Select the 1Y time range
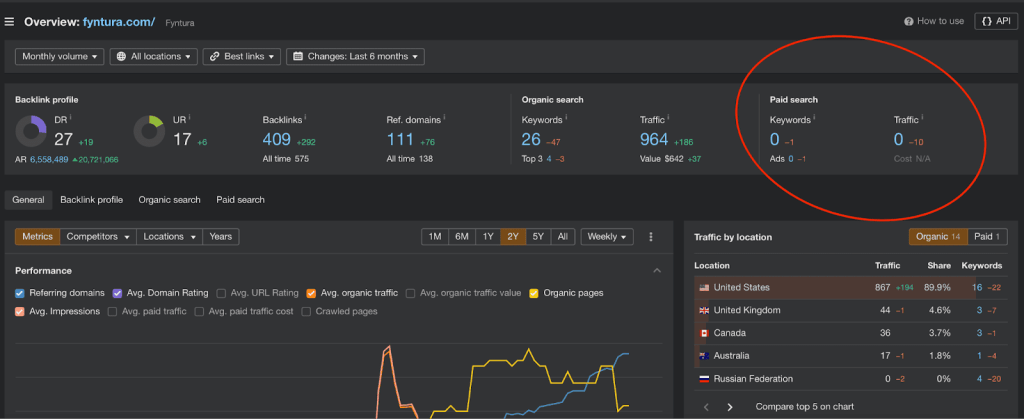1024x419 pixels. [x=487, y=237]
